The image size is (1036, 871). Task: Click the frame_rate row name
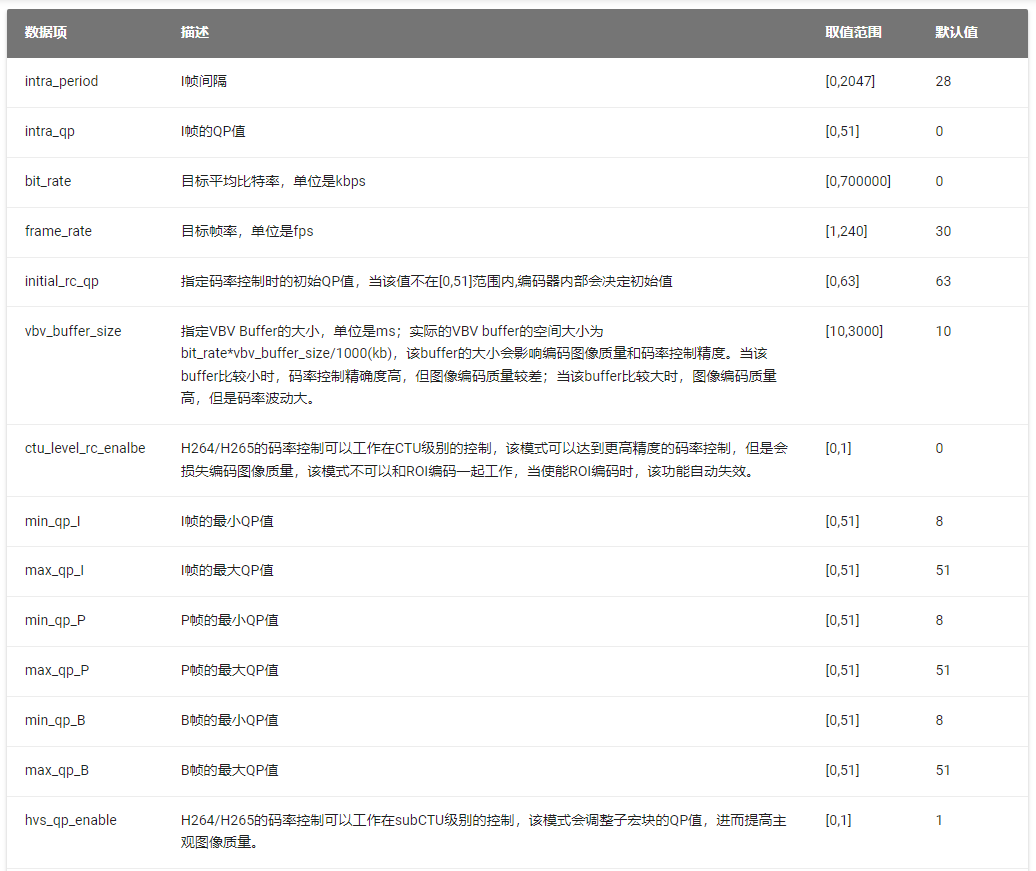[58, 231]
